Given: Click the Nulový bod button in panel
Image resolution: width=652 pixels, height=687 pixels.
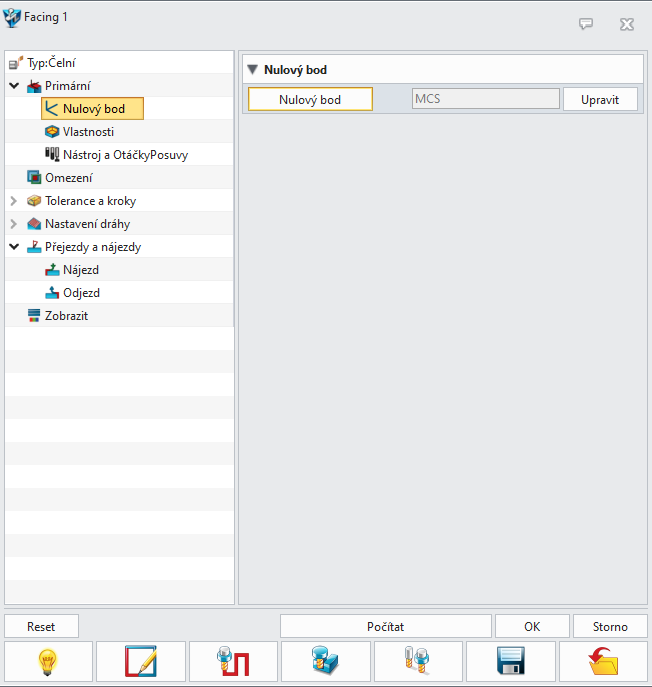Looking at the screenshot, I should click(x=310, y=99).
